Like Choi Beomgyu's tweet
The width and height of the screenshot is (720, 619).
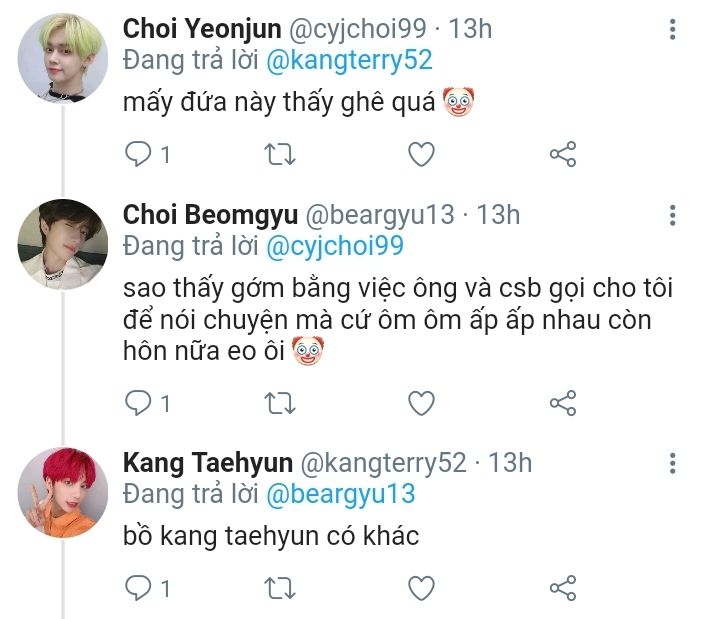tap(422, 403)
